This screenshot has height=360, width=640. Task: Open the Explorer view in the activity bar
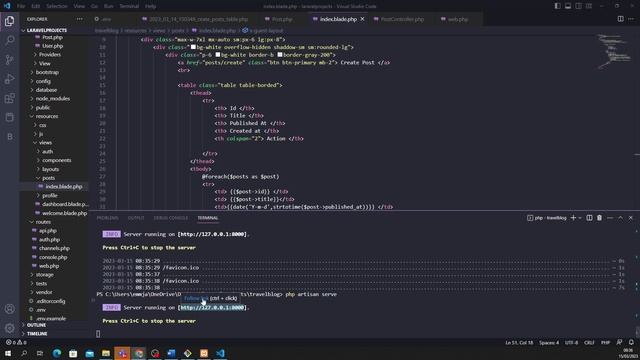[9, 21]
